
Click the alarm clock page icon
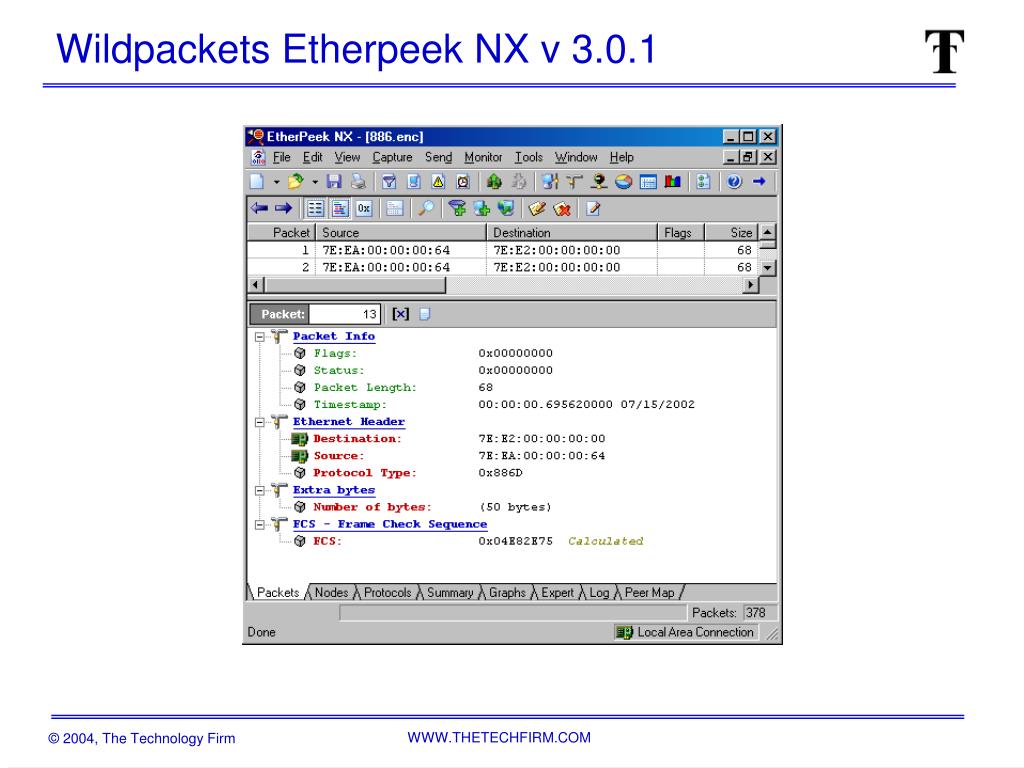tap(463, 182)
